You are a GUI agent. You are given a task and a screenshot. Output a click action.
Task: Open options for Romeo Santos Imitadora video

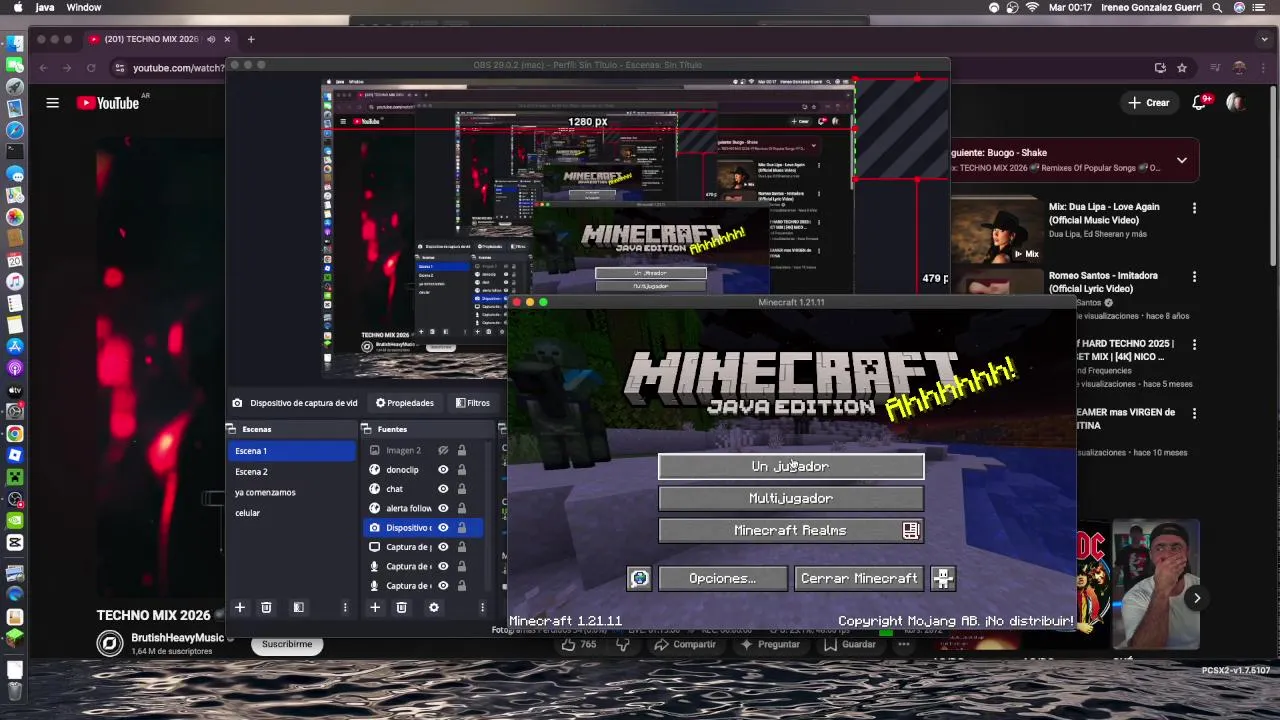coord(1194,276)
